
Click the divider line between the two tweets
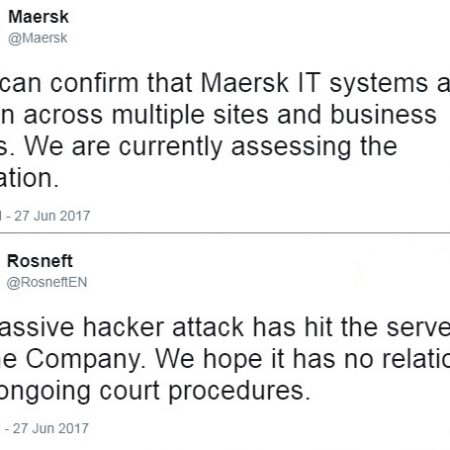225,233
